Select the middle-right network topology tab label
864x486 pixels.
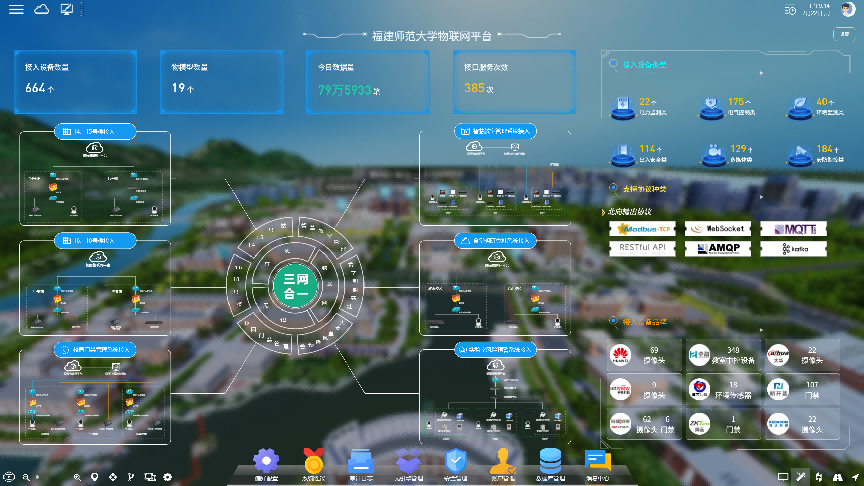pos(495,241)
